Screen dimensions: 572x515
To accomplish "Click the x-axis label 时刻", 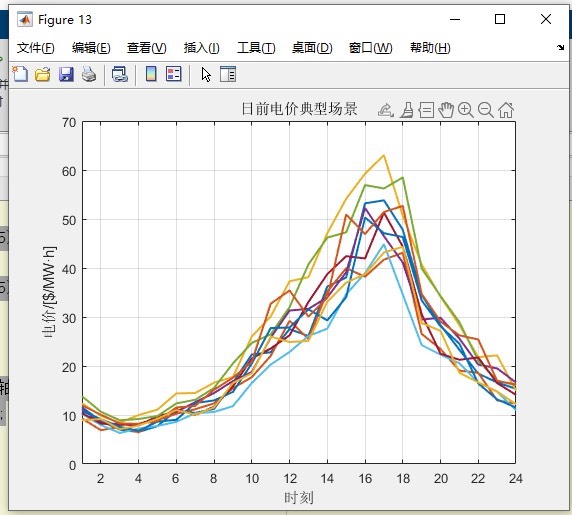I will coord(299,497).
